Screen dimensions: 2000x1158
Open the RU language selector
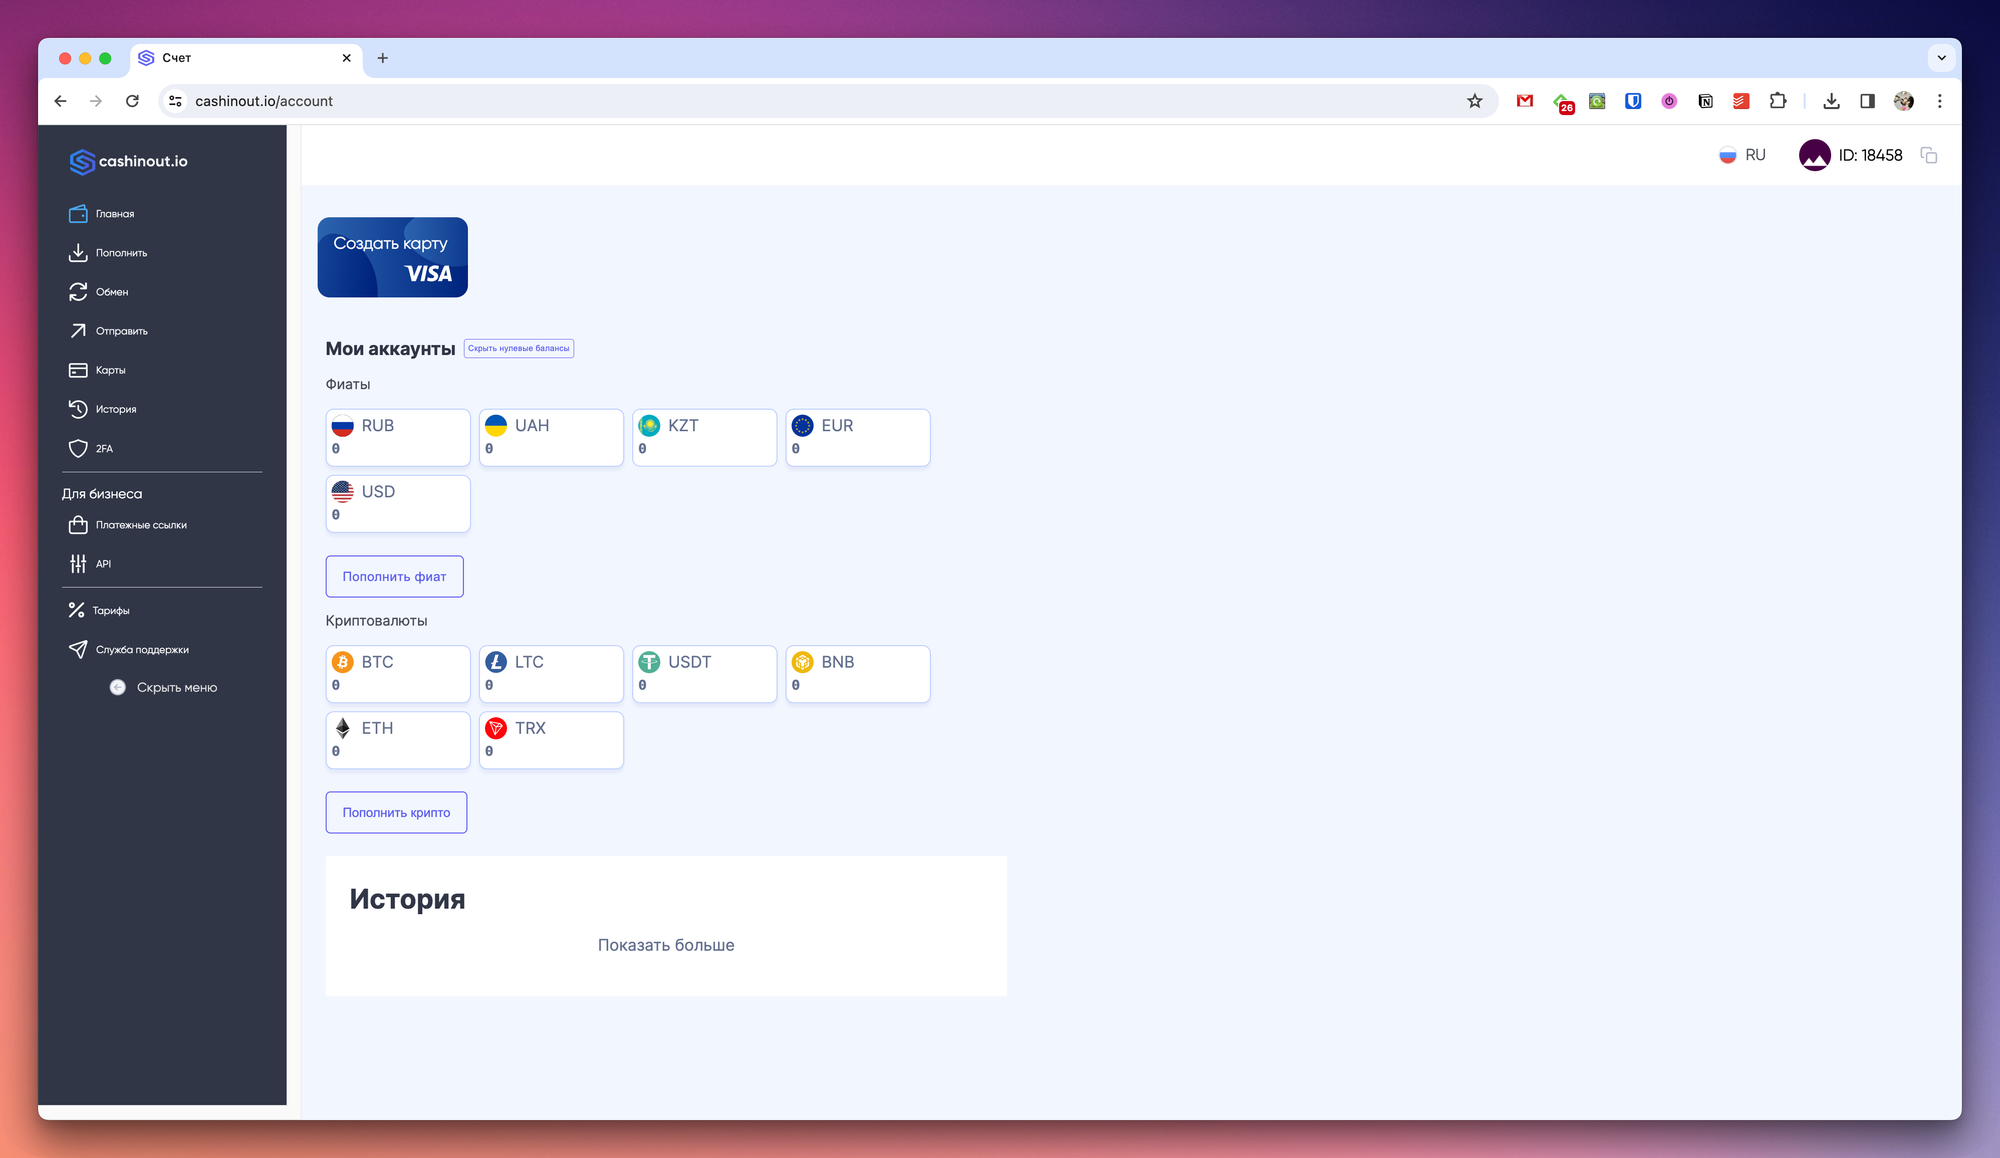(1742, 155)
